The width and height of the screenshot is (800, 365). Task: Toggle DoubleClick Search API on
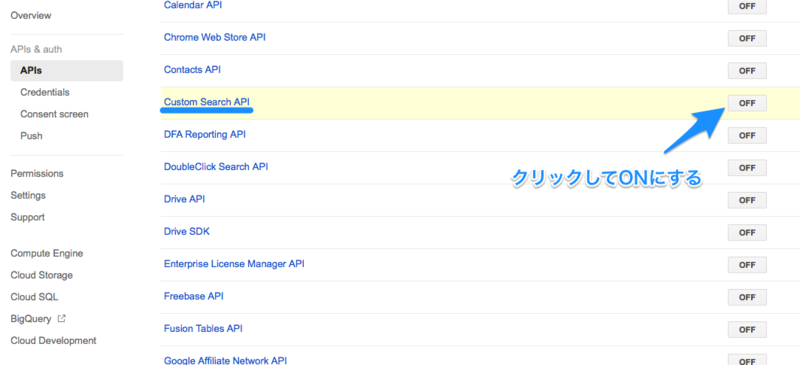[747, 168]
